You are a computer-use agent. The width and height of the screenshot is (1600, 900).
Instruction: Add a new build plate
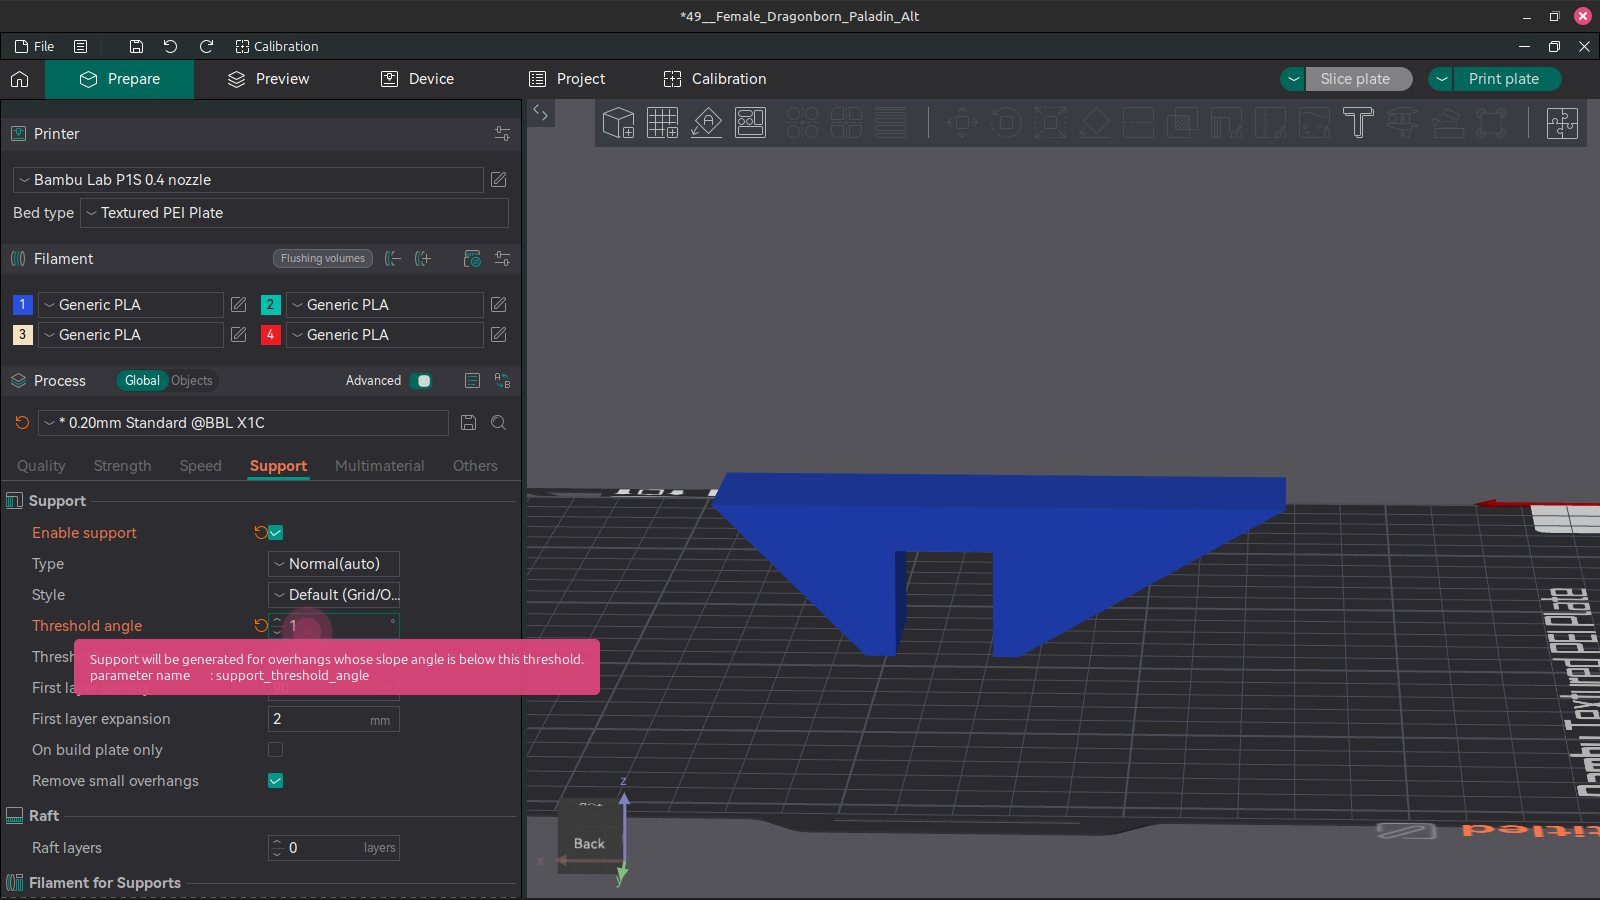click(x=662, y=123)
